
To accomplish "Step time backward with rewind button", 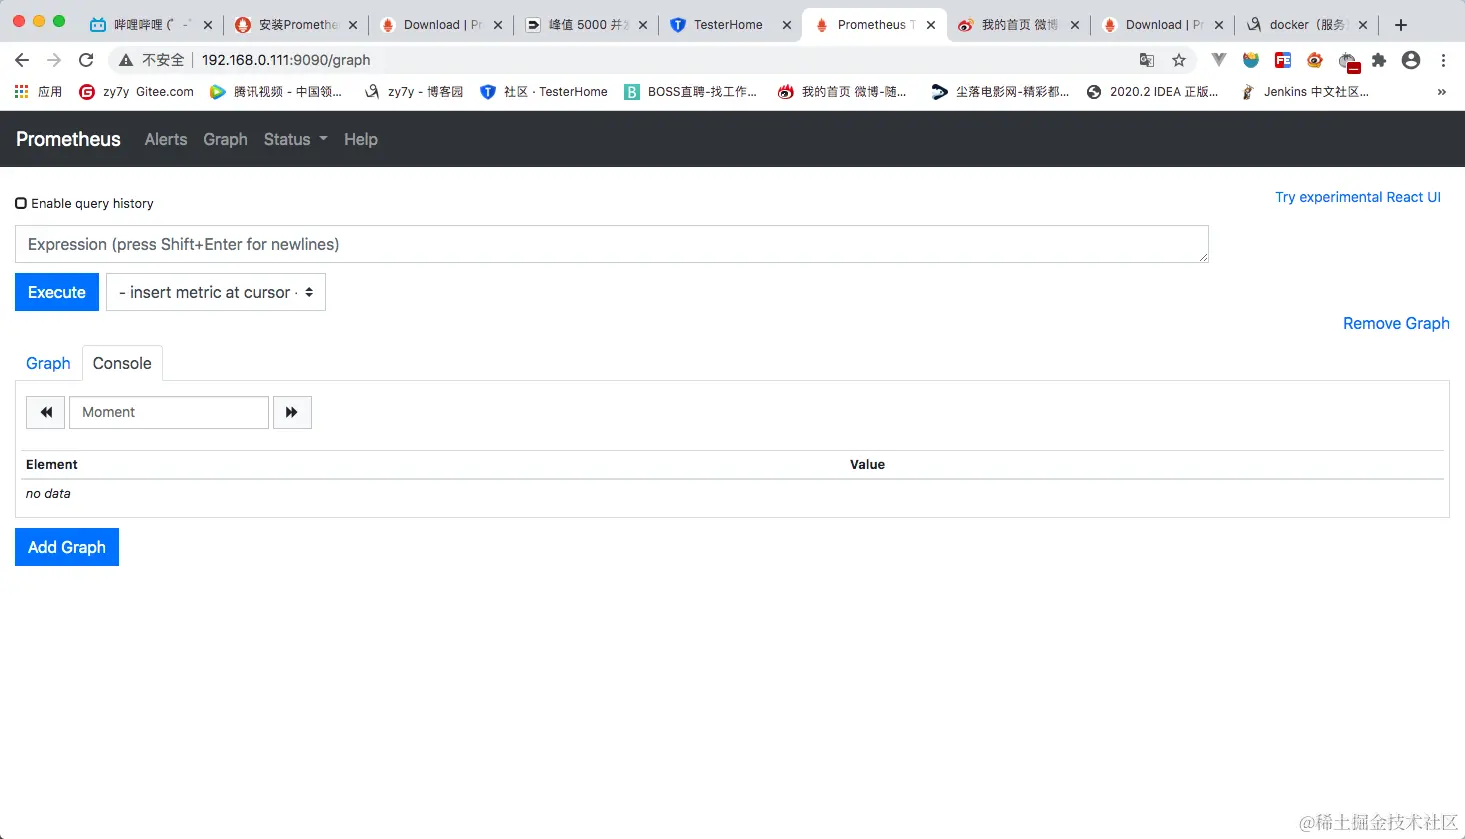I will 46,412.
